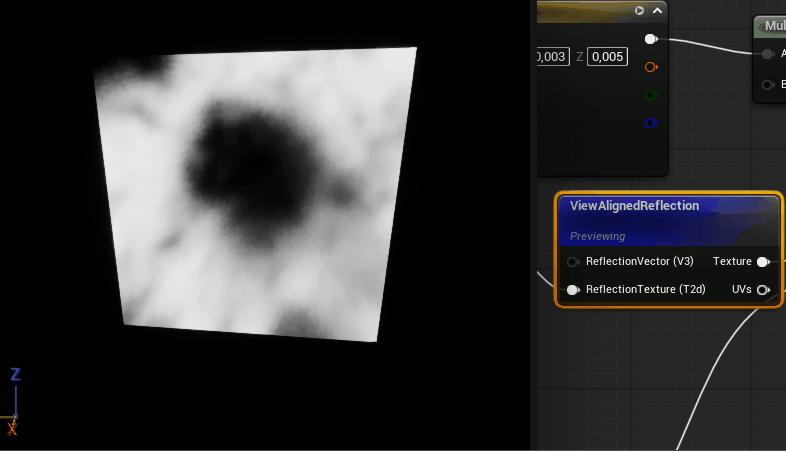Screen dimensions: 786x451
Task: Click the red channel output pin
Action: [650, 67]
